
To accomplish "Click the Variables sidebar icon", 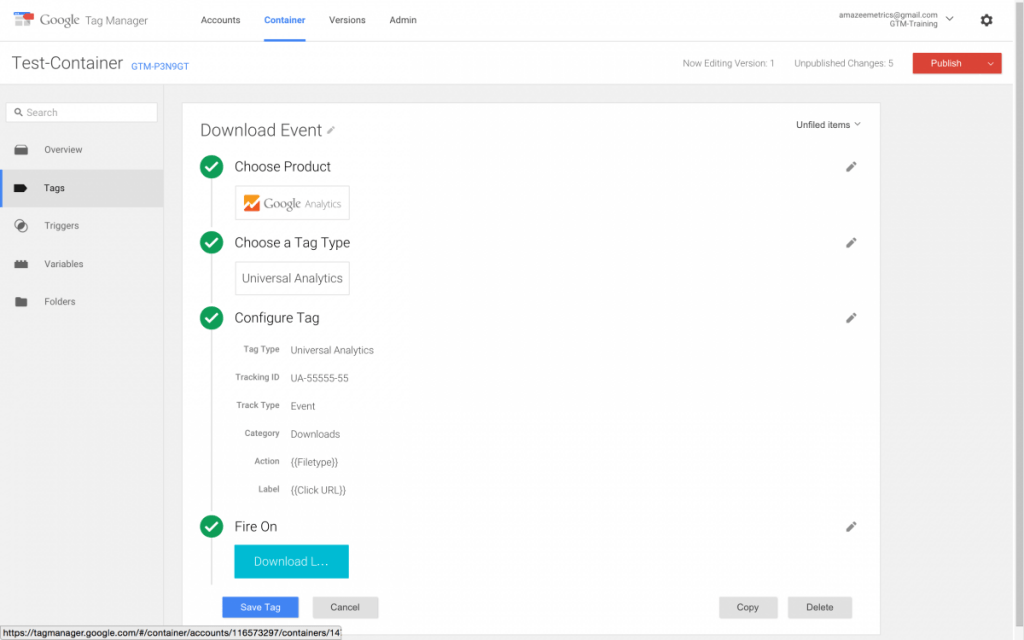I will (21, 264).
